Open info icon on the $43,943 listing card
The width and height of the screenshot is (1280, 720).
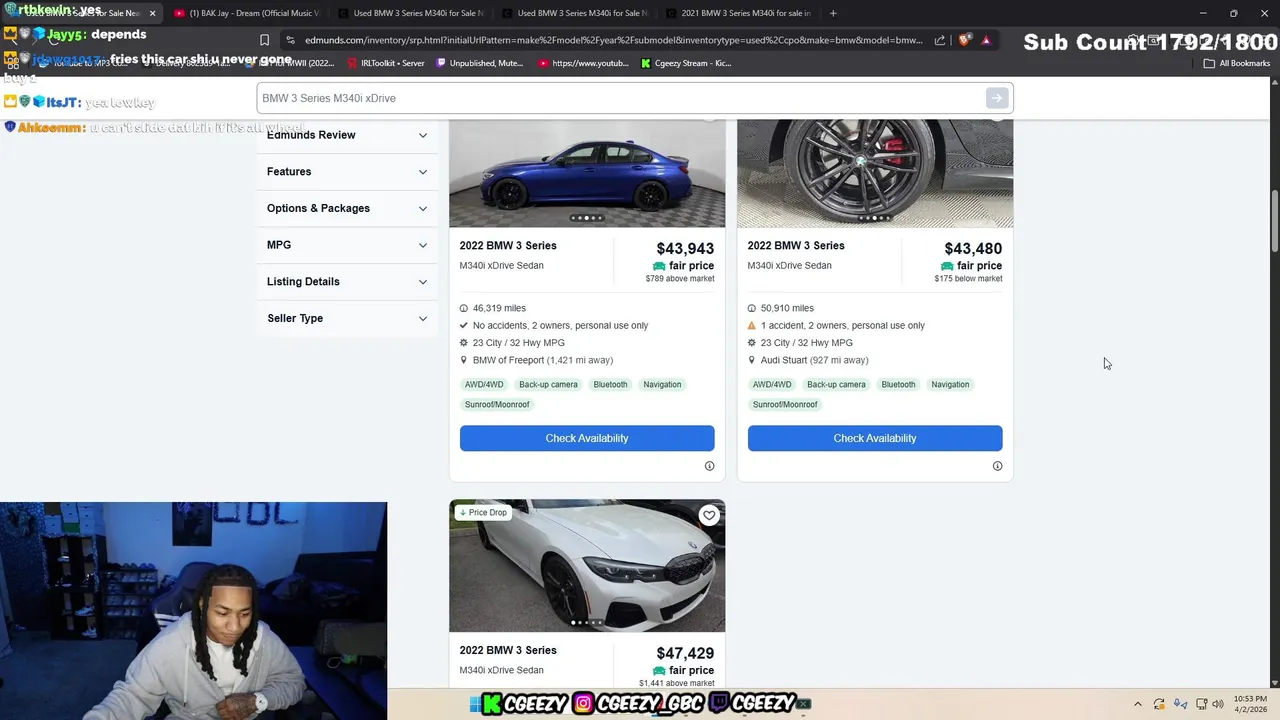pos(709,466)
